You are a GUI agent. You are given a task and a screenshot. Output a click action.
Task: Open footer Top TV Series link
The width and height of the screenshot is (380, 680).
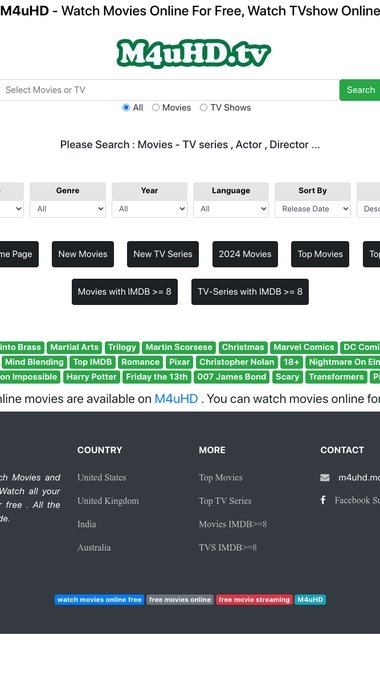(225, 501)
